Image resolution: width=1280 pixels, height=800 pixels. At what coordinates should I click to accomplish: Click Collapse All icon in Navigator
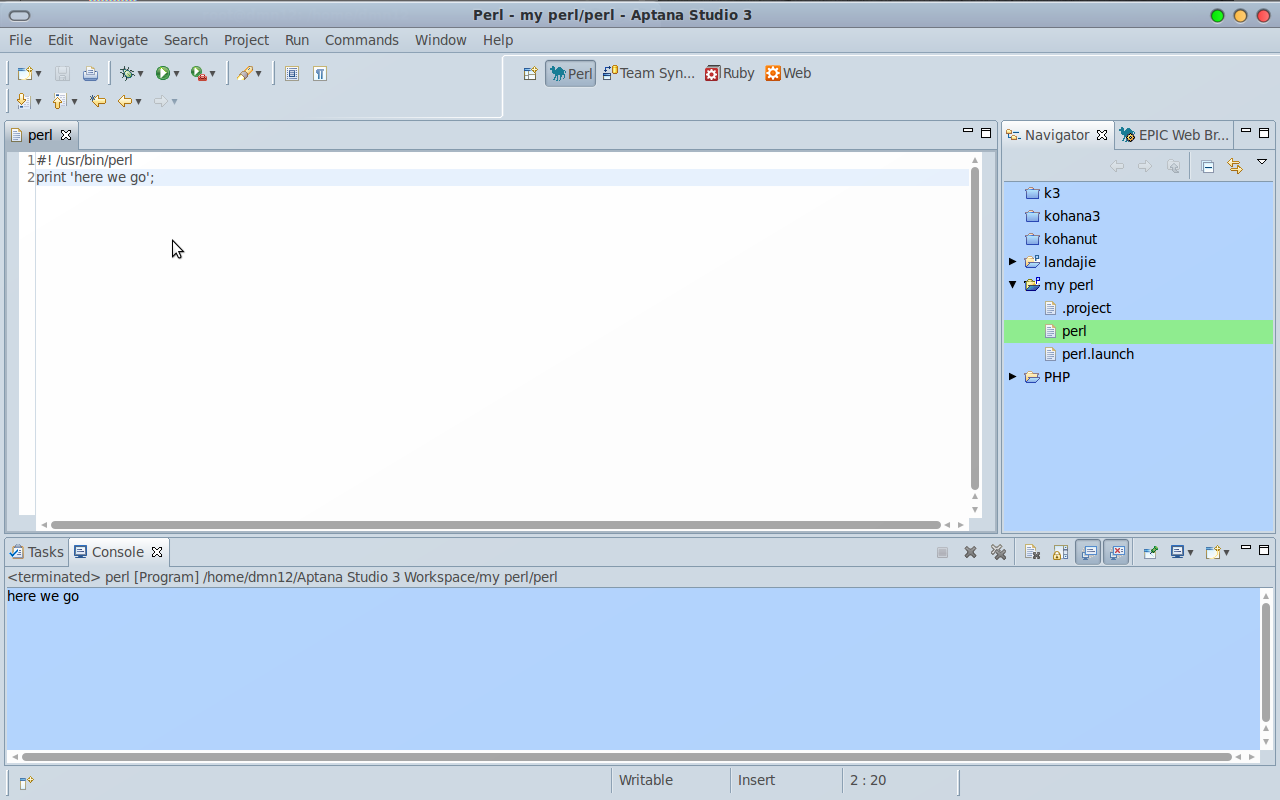(1207, 167)
